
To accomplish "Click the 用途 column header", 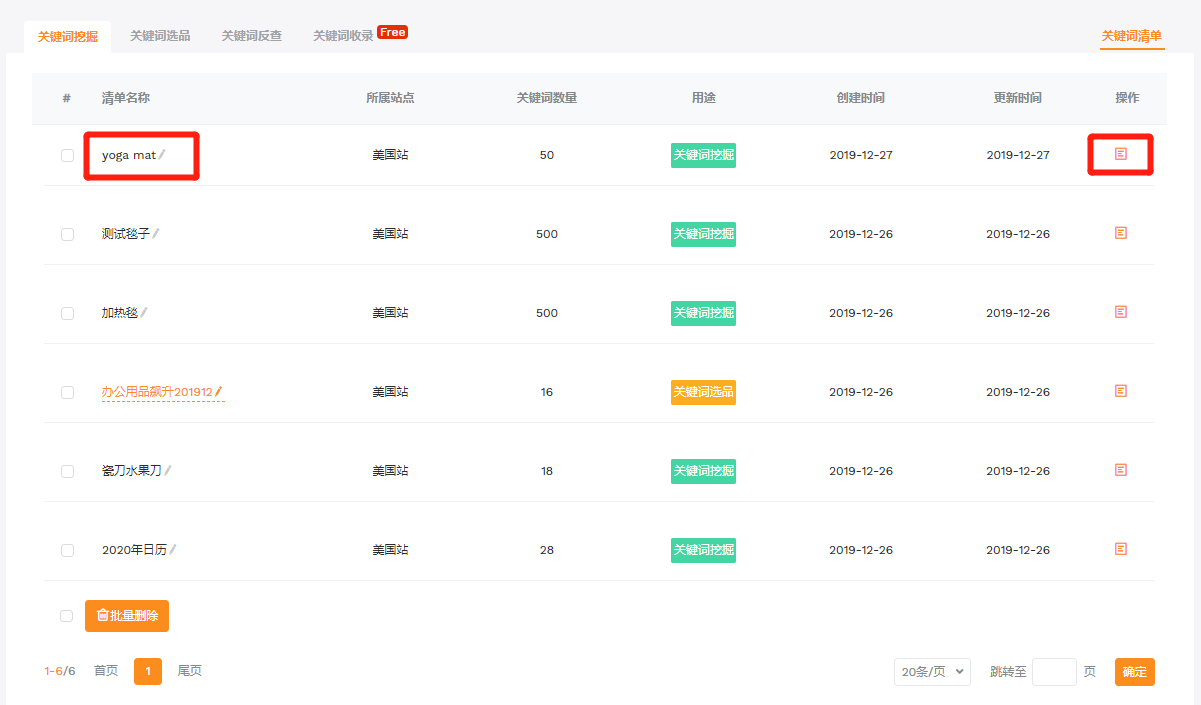I will (x=703, y=98).
